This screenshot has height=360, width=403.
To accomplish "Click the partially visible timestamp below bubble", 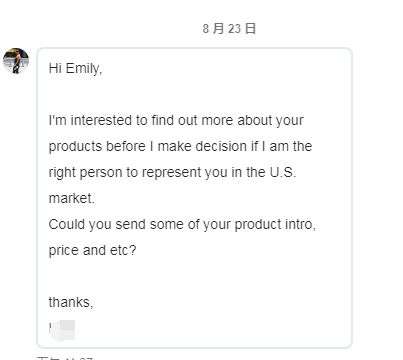I will pyautogui.click(x=64, y=358).
